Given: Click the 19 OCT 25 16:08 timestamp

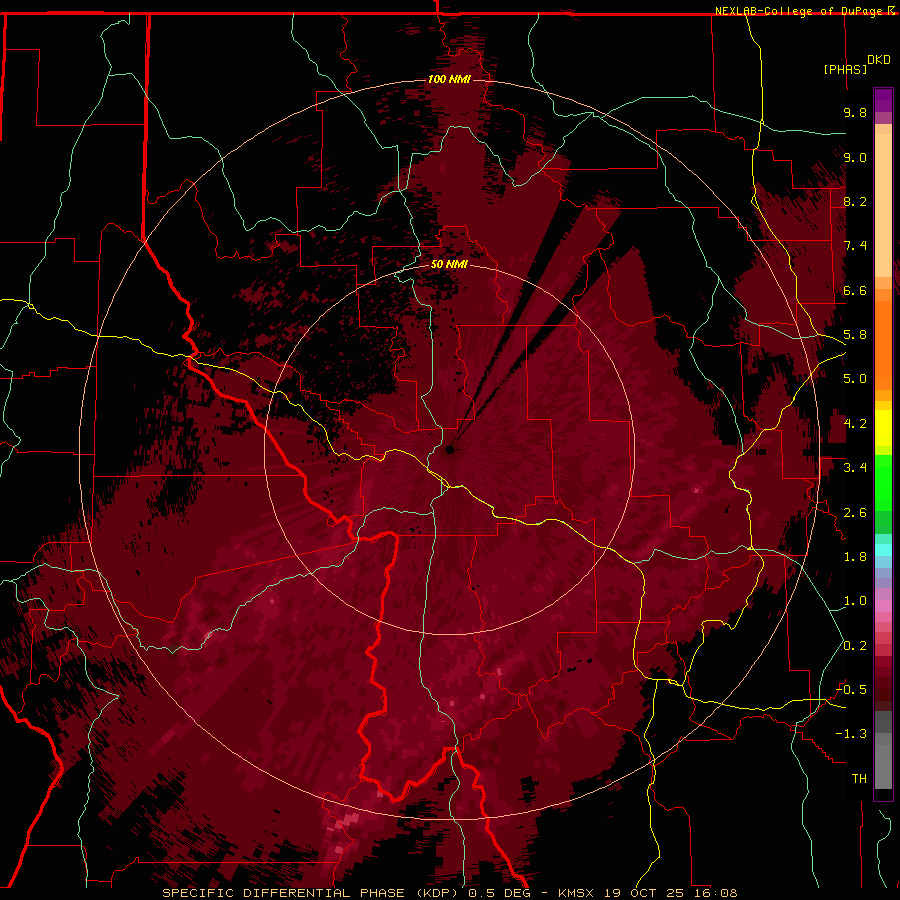Looking at the screenshot, I should 669,893.
